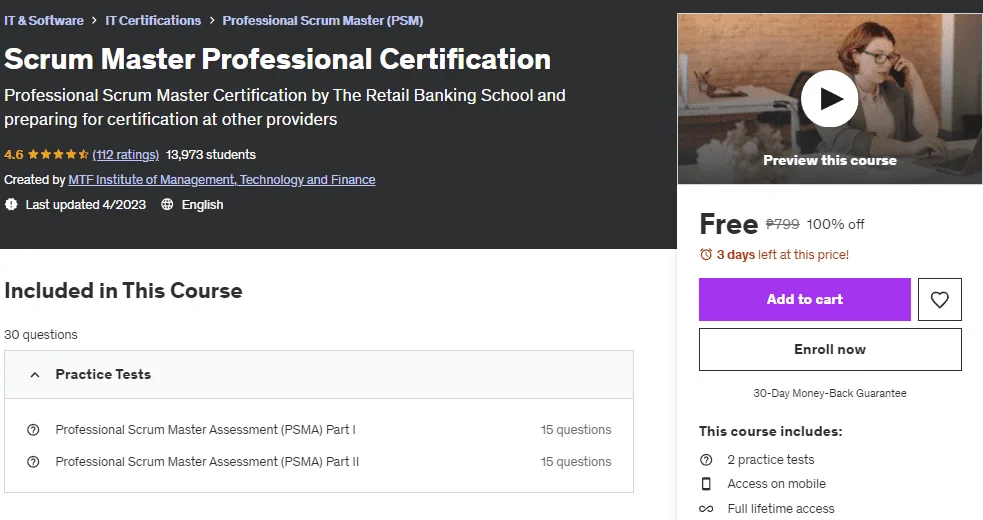The height and width of the screenshot is (520, 983).
Task: Add to cart purple button
Action: pos(804,299)
